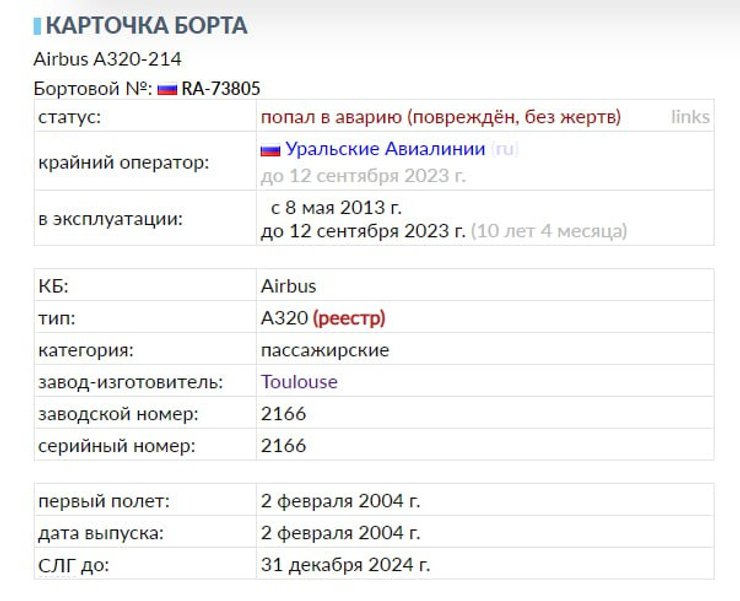740x601 pixels.
Task: Click the 'дата выпуска:' label
Action: [x=101, y=533]
